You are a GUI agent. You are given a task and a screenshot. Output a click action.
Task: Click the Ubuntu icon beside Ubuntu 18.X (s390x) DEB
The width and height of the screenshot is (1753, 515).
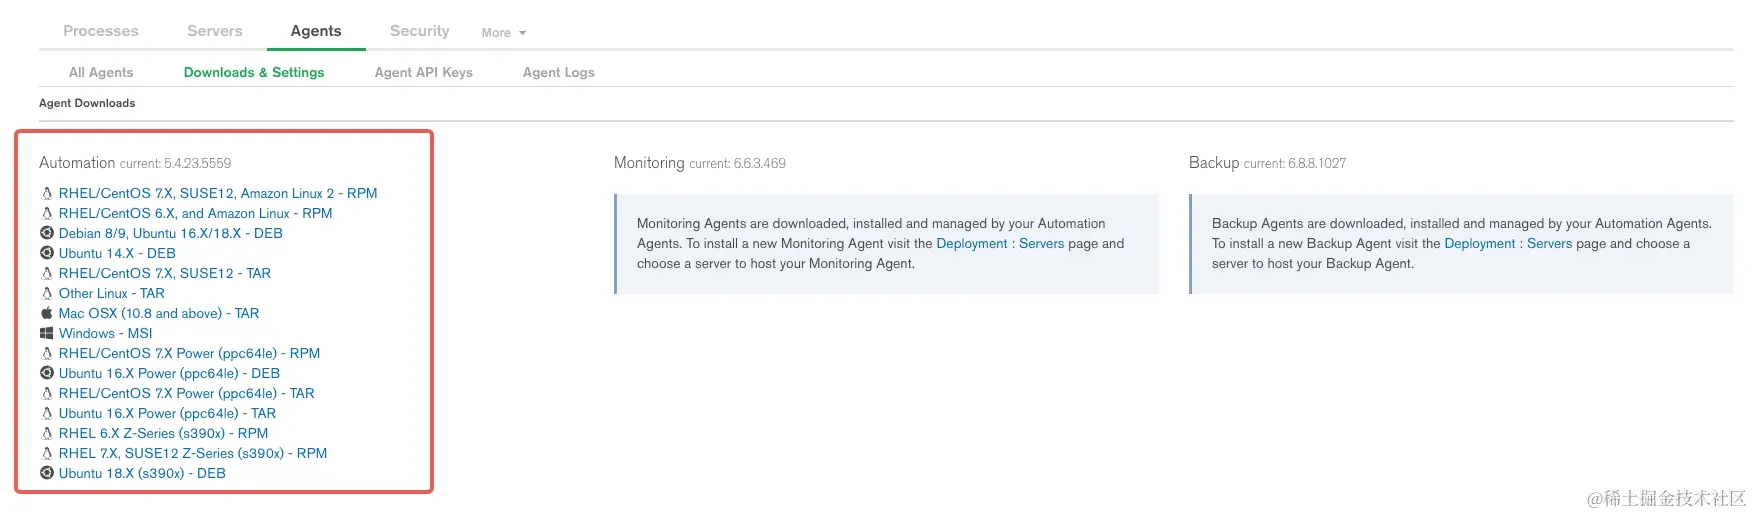46,473
